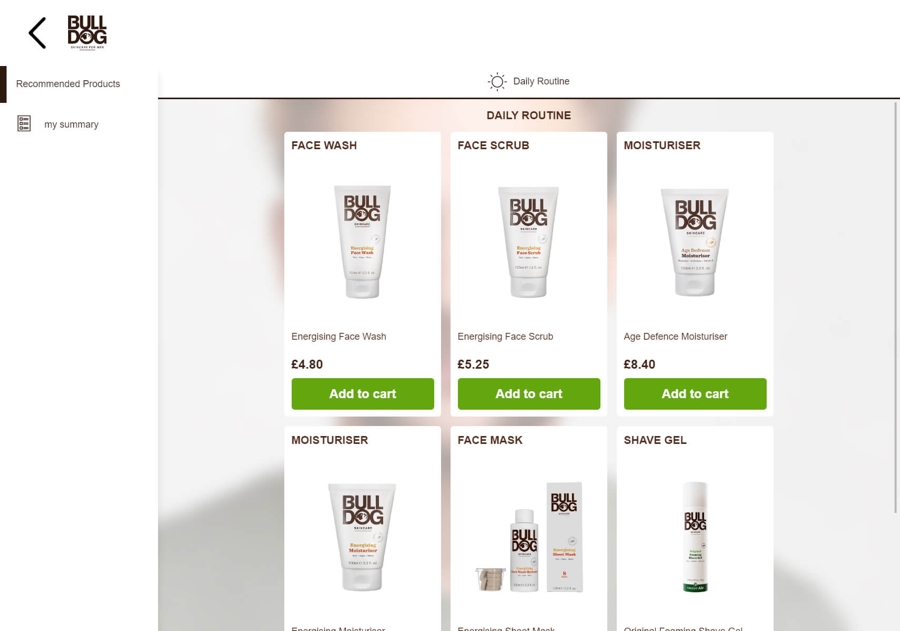Click the Bulldog logo in the header
Viewport: 900px width, 631px height.
[x=87, y=32]
